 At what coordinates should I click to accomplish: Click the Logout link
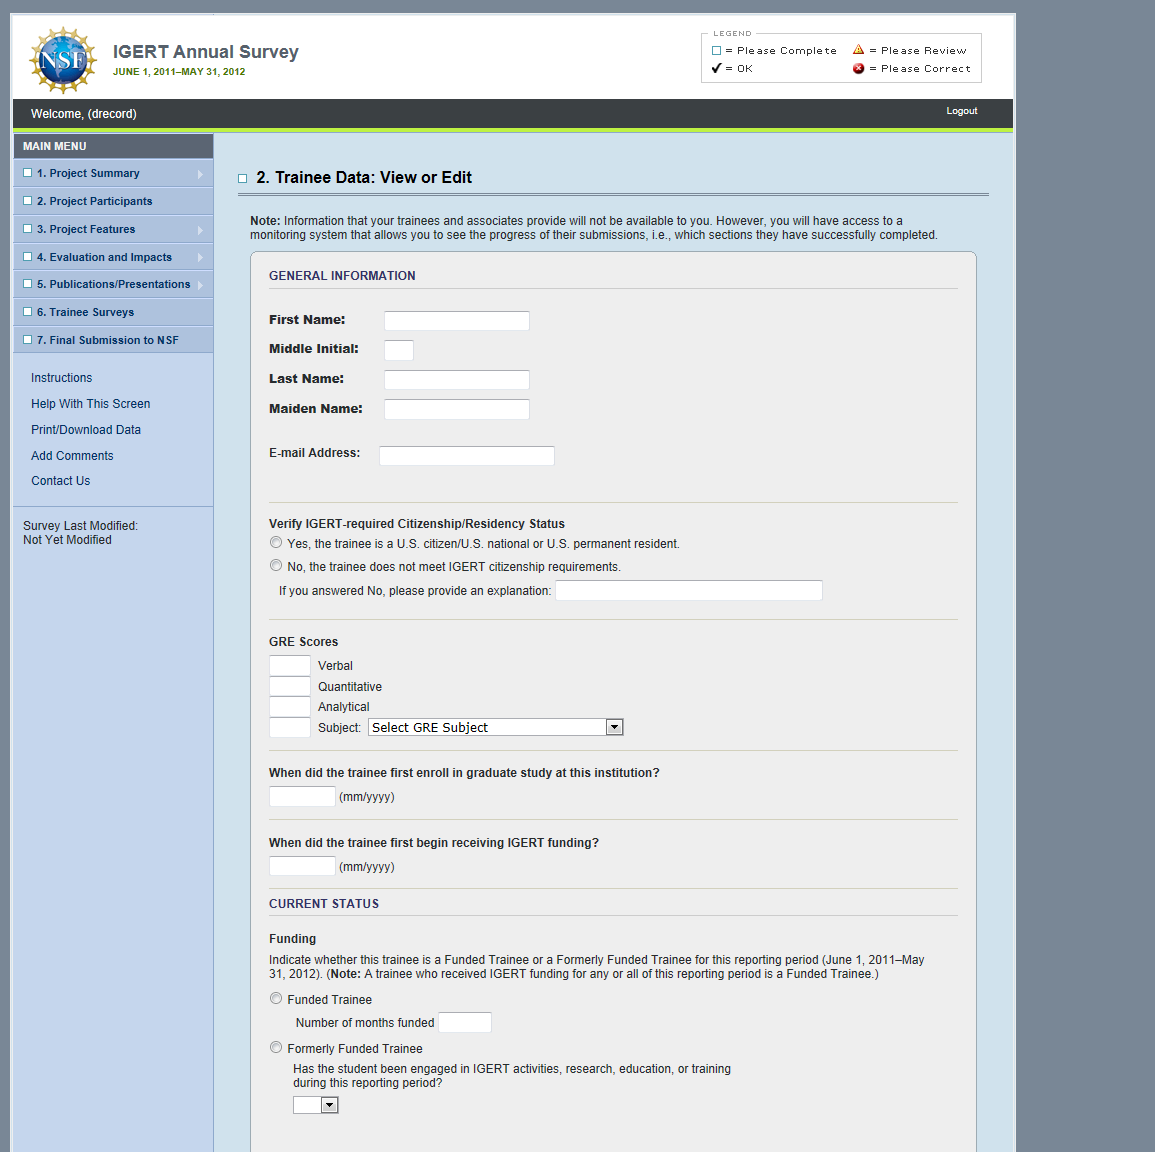[961, 111]
